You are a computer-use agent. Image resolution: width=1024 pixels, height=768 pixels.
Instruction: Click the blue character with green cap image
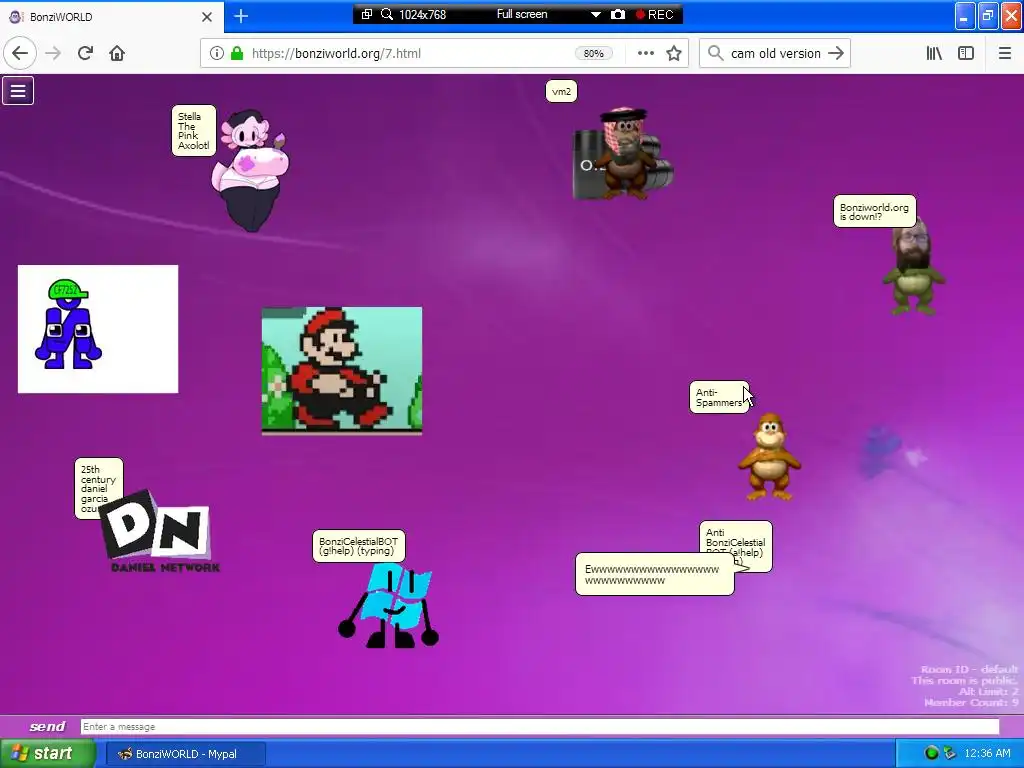pos(98,329)
